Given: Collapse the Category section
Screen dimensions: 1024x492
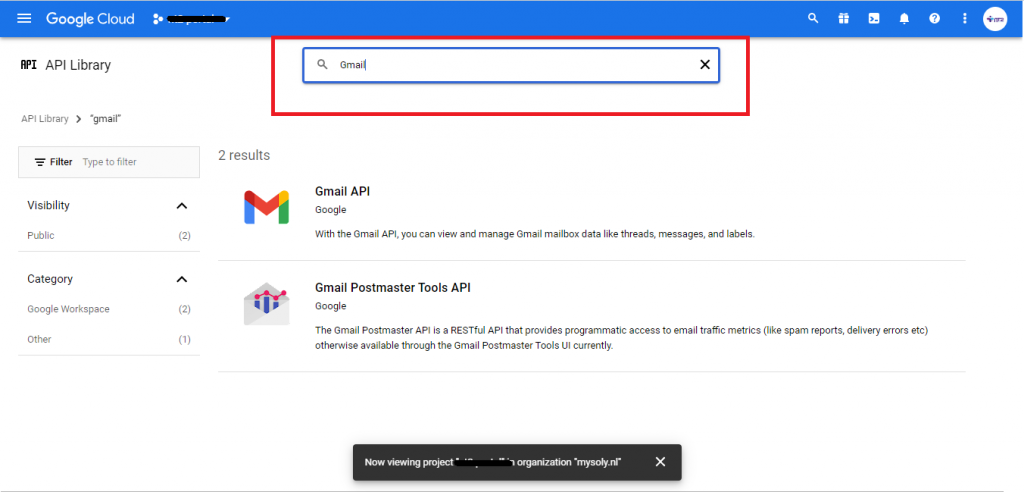Looking at the screenshot, I should [x=182, y=279].
